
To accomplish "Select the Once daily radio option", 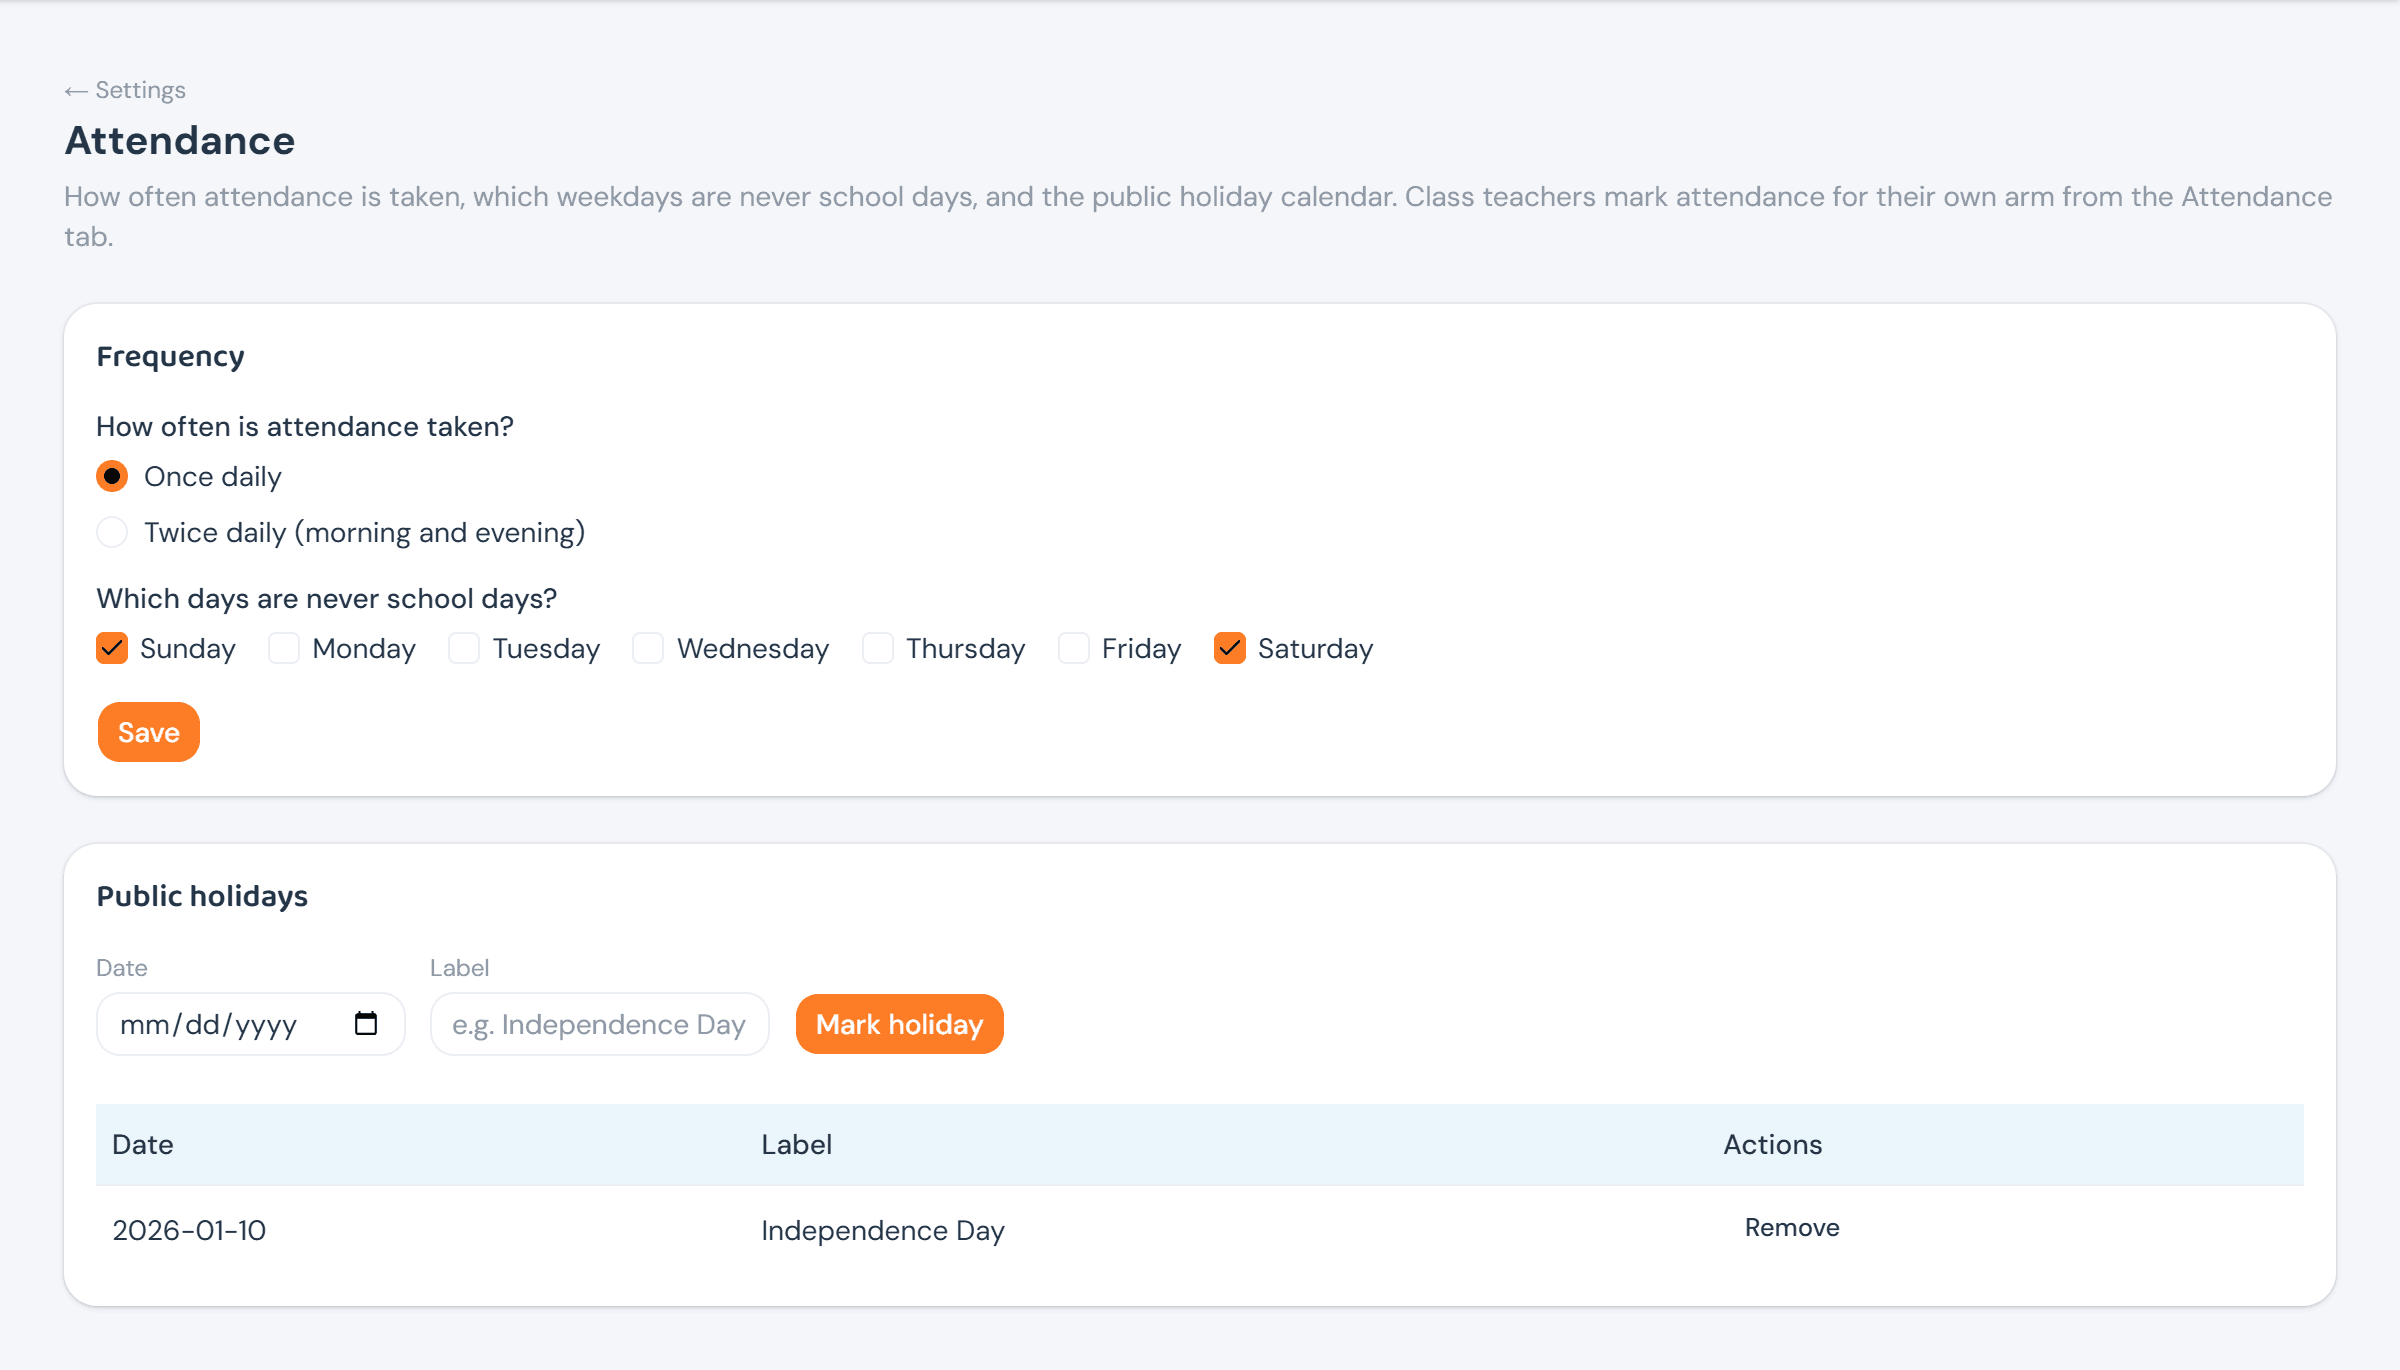I will pos(112,476).
